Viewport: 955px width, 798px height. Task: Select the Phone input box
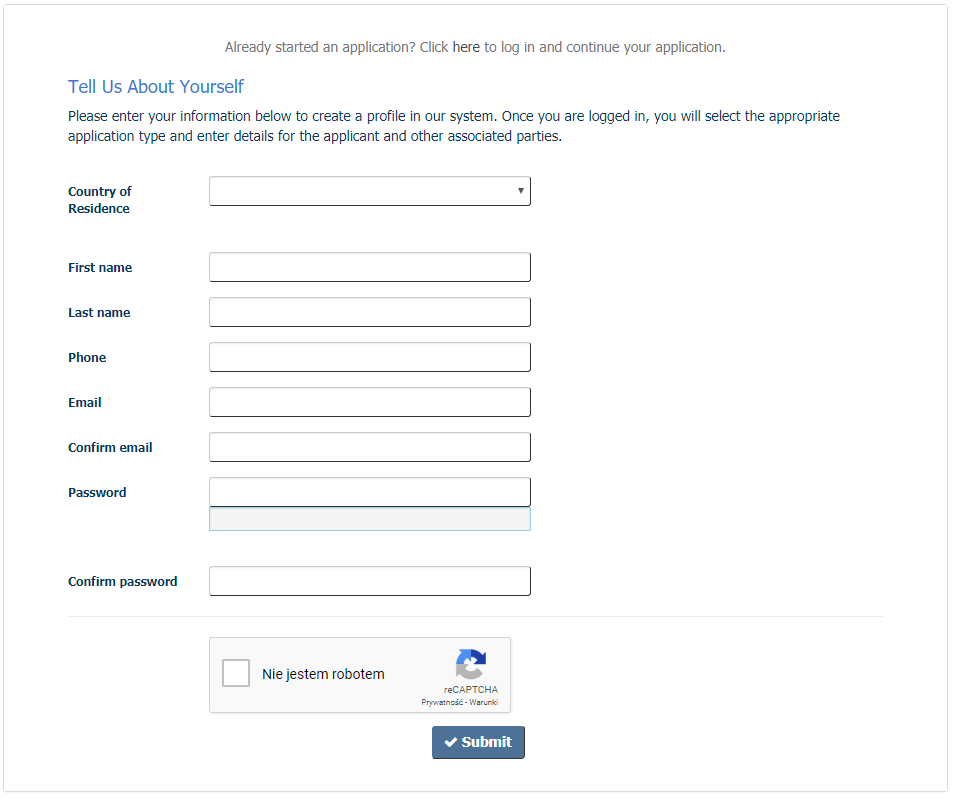point(369,357)
